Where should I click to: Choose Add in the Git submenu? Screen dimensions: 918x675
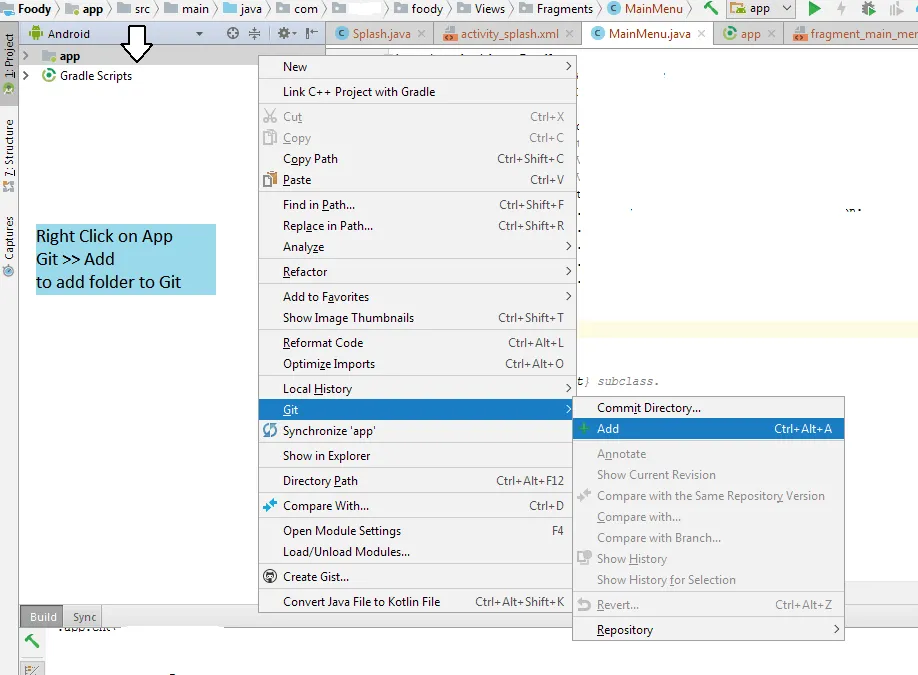coord(708,429)
